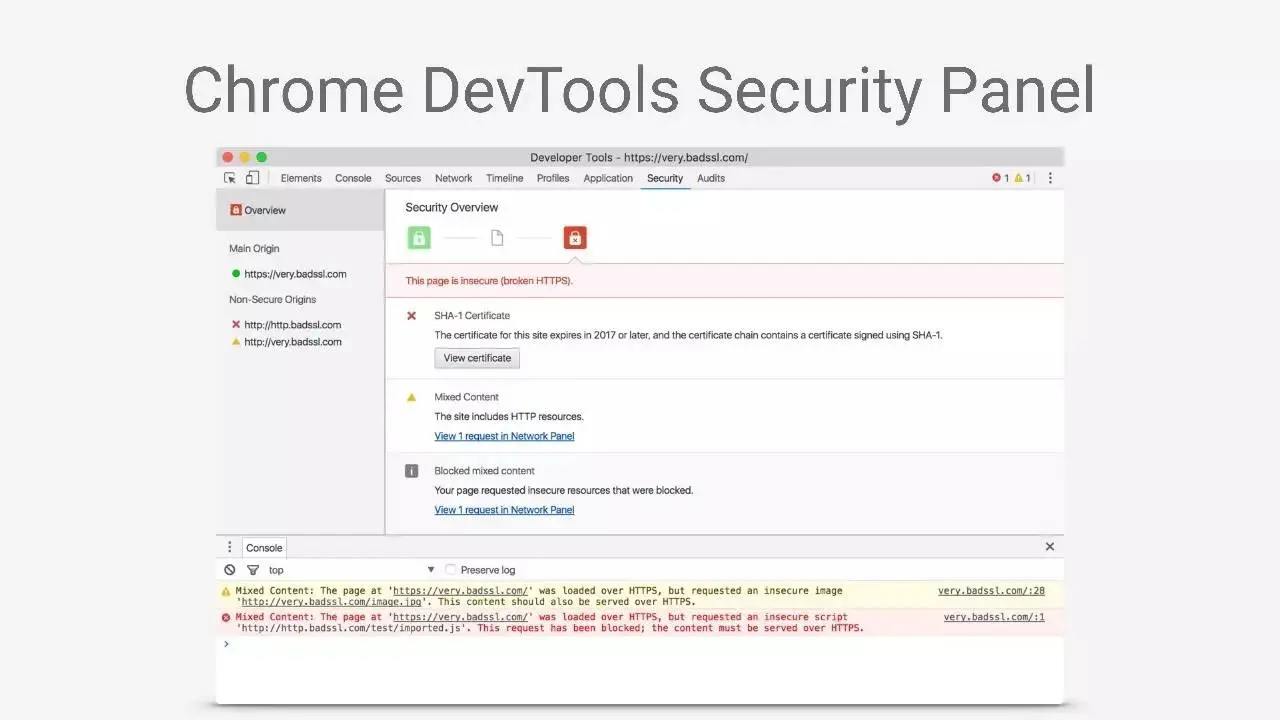The height and width of the screenshot is (720, 1280).
Task: Click the 'Main Origin' sidebar heading
Action: click(254, 249)
